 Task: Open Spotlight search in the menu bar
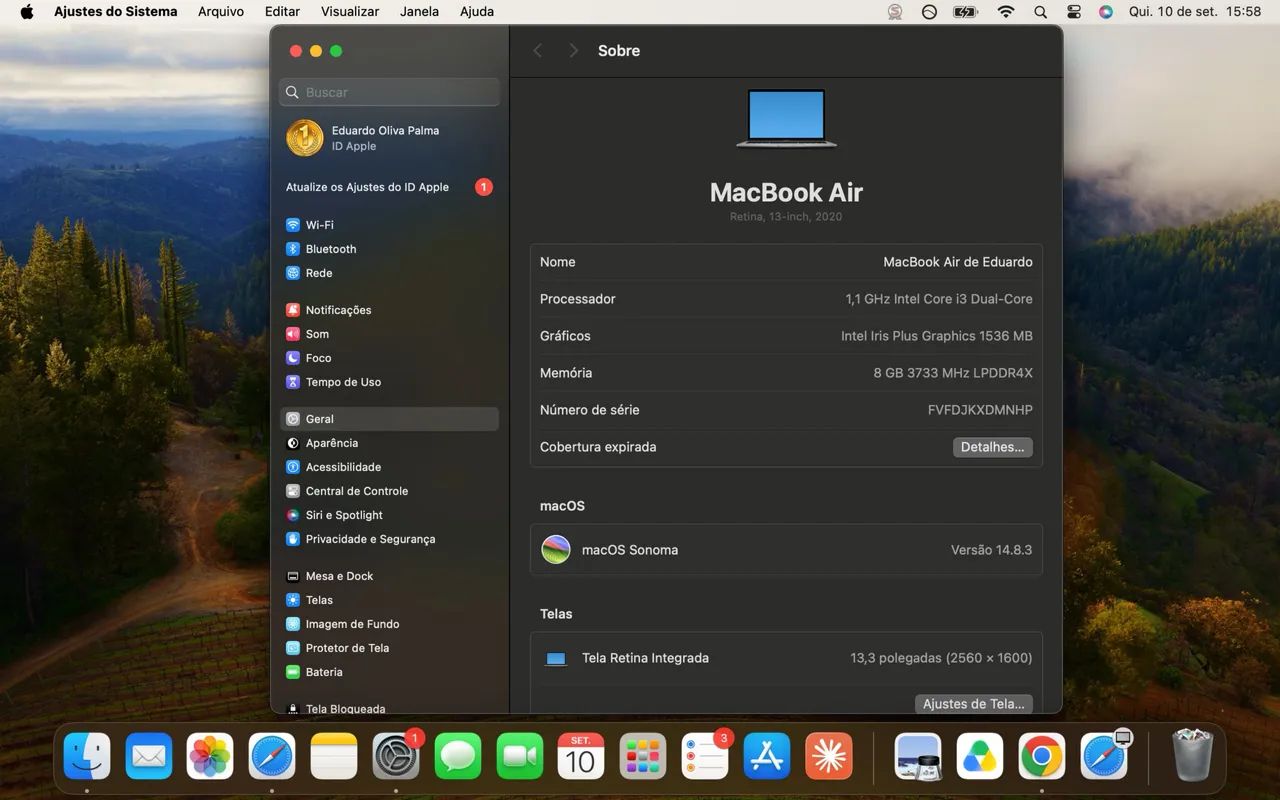click(x=1040, y=12)
